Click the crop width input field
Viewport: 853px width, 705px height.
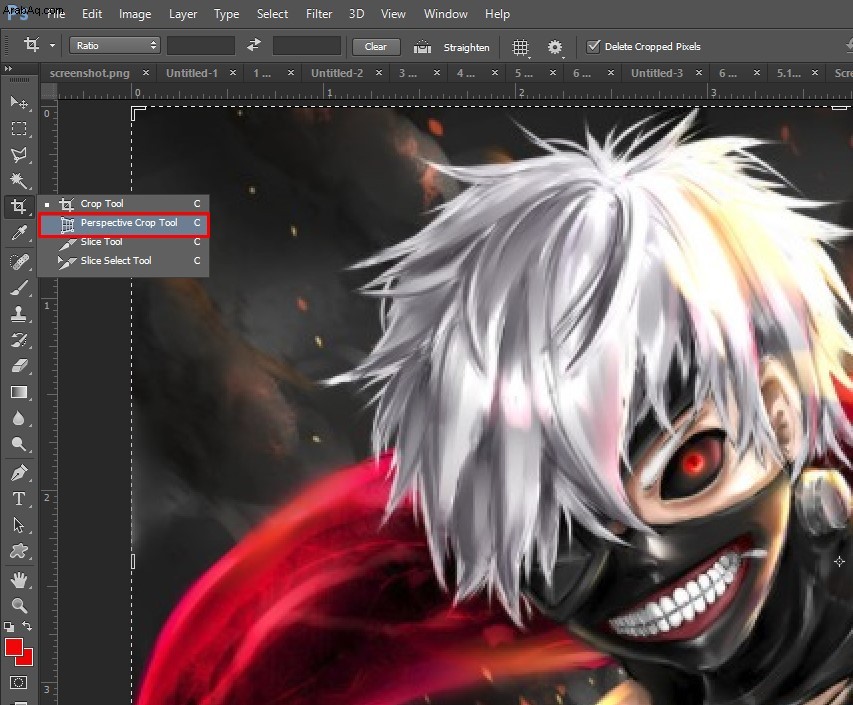201,46
